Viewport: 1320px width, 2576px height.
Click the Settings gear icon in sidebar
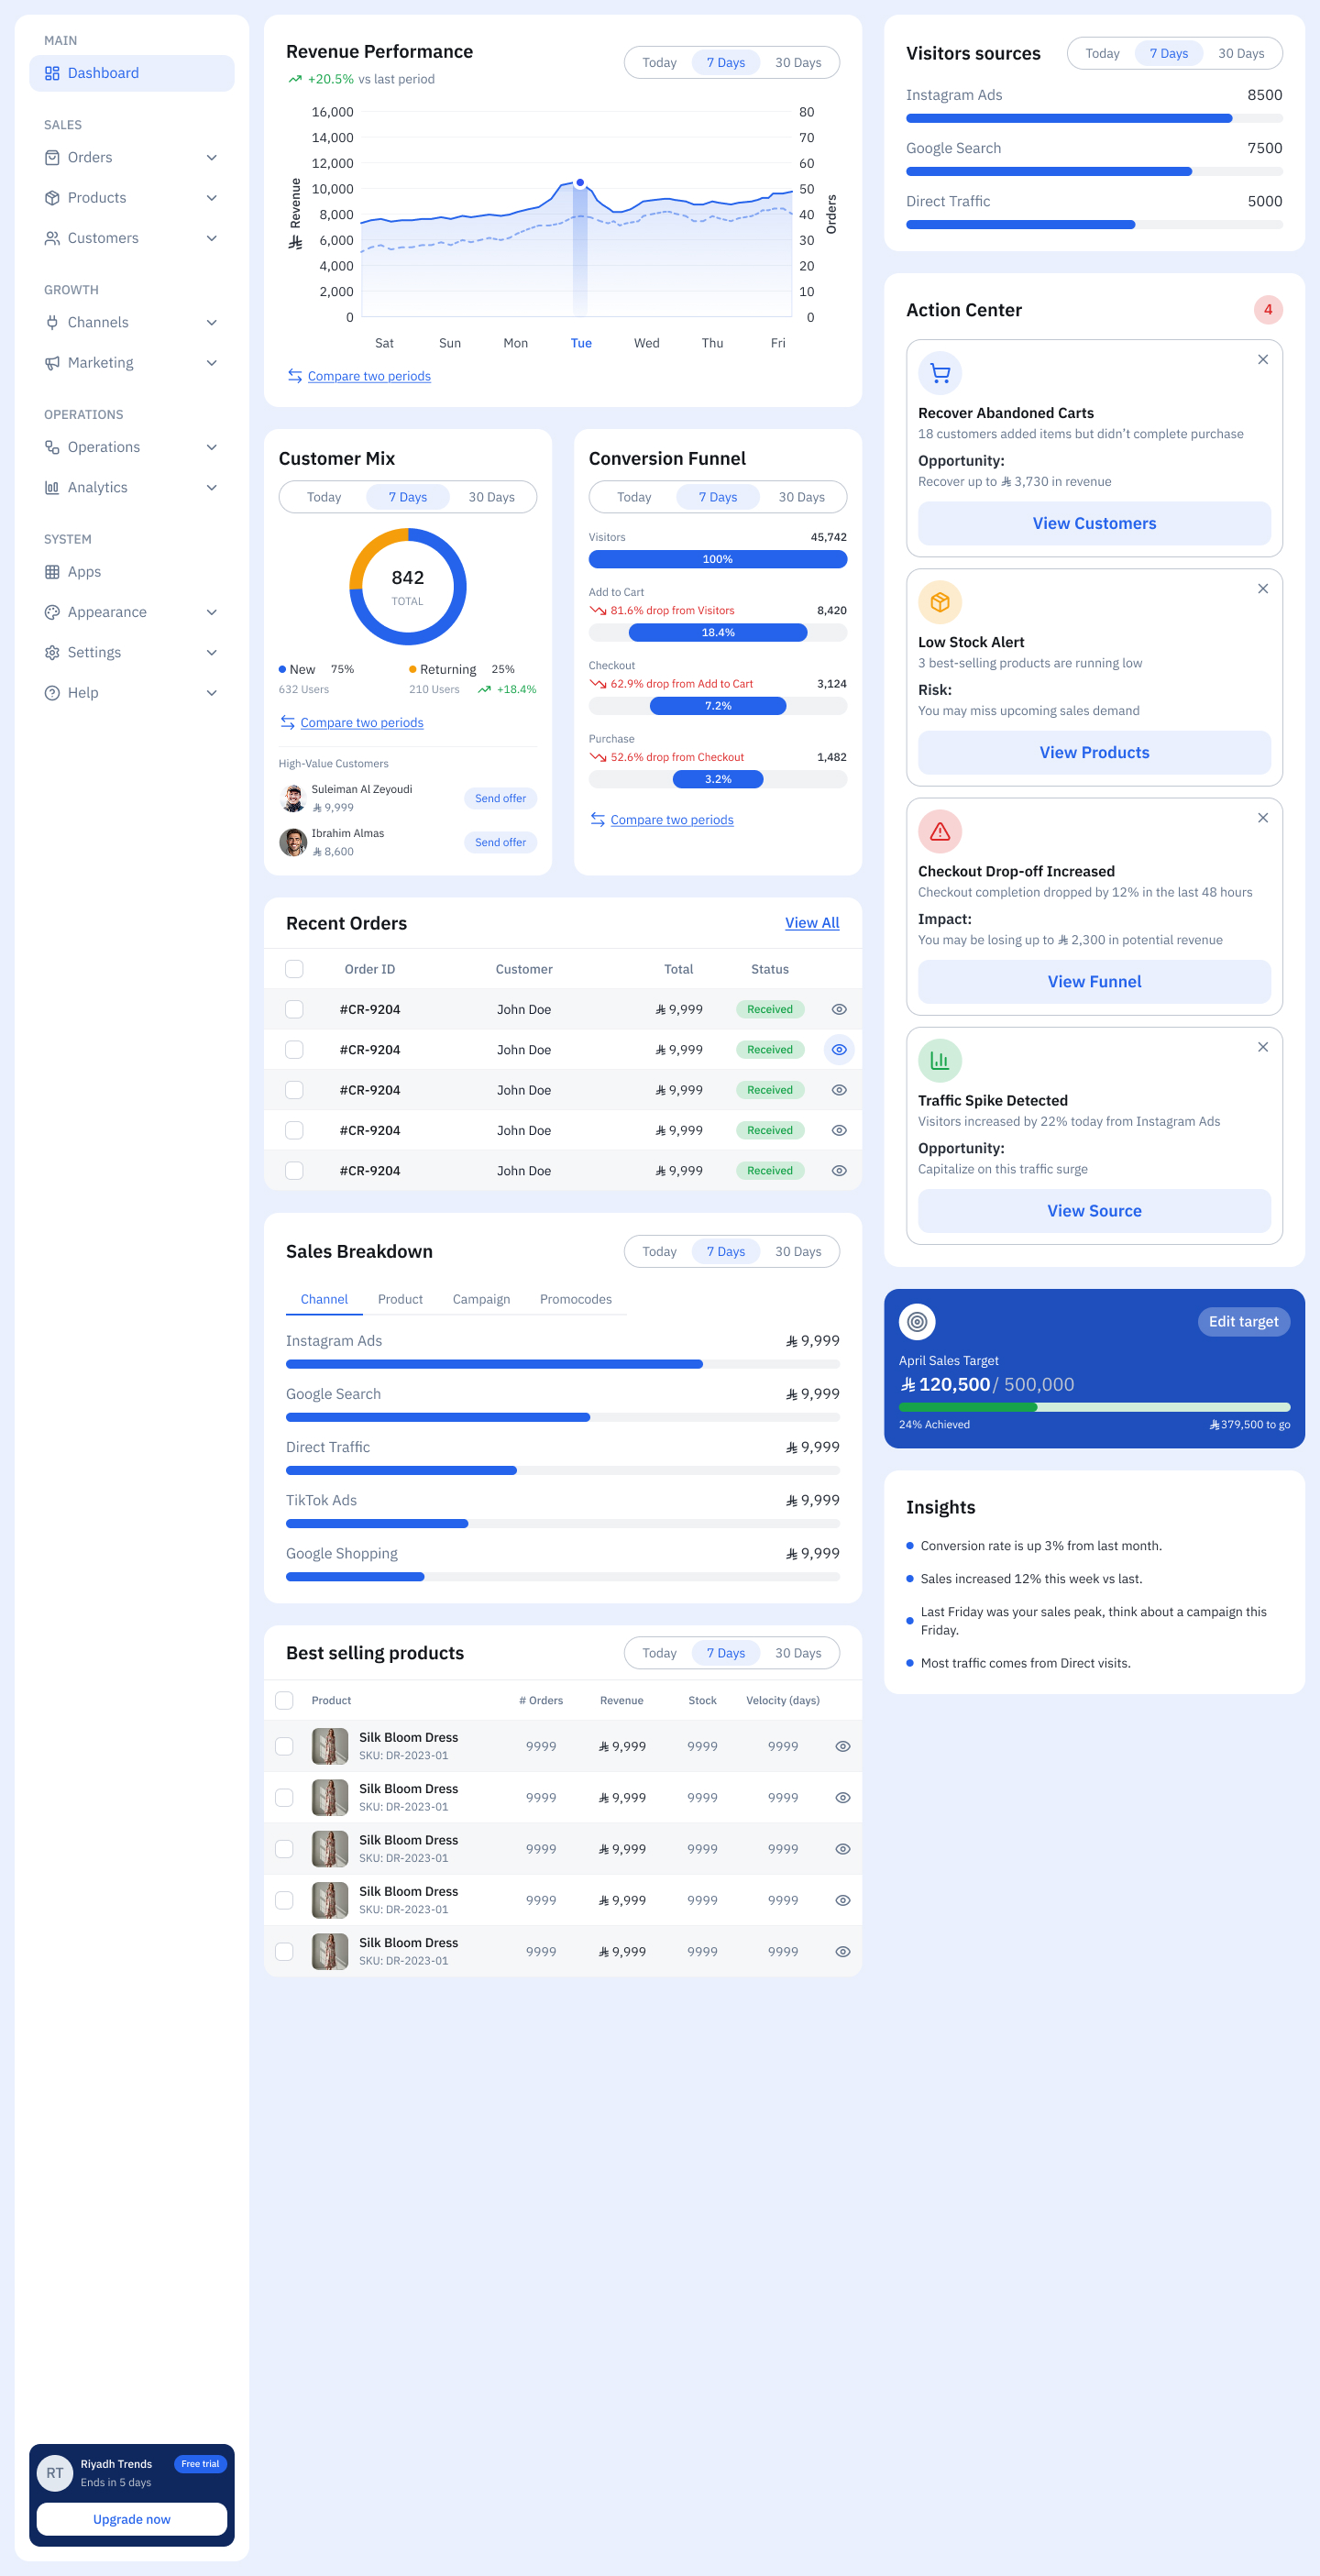52,652
